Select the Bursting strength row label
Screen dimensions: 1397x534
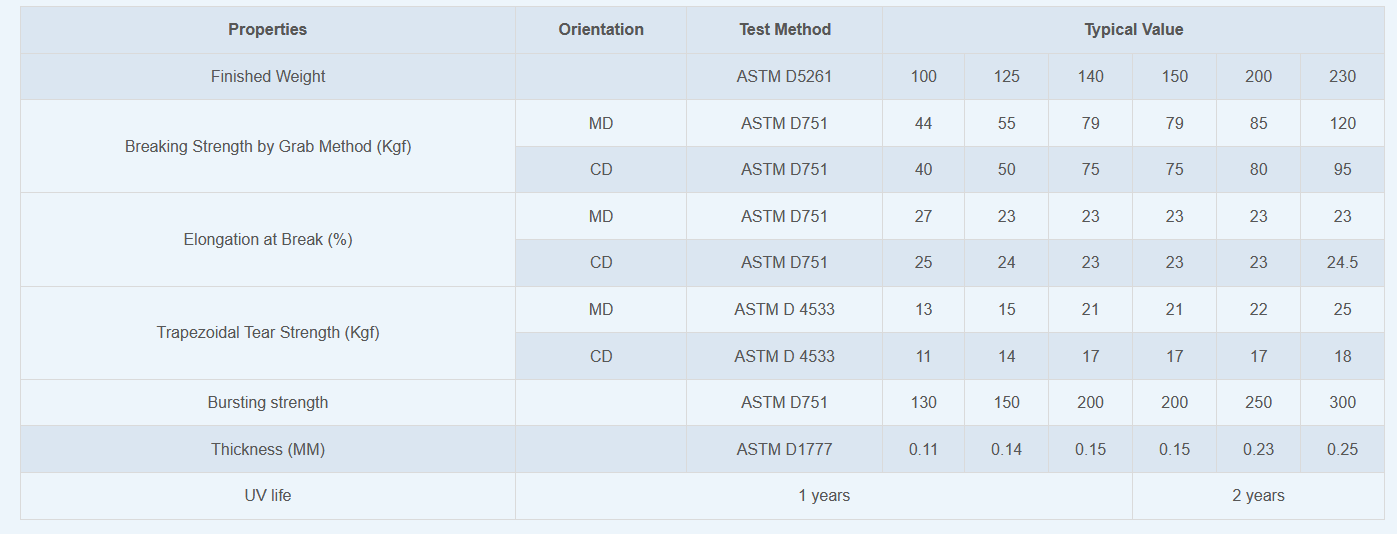[267, 403]
